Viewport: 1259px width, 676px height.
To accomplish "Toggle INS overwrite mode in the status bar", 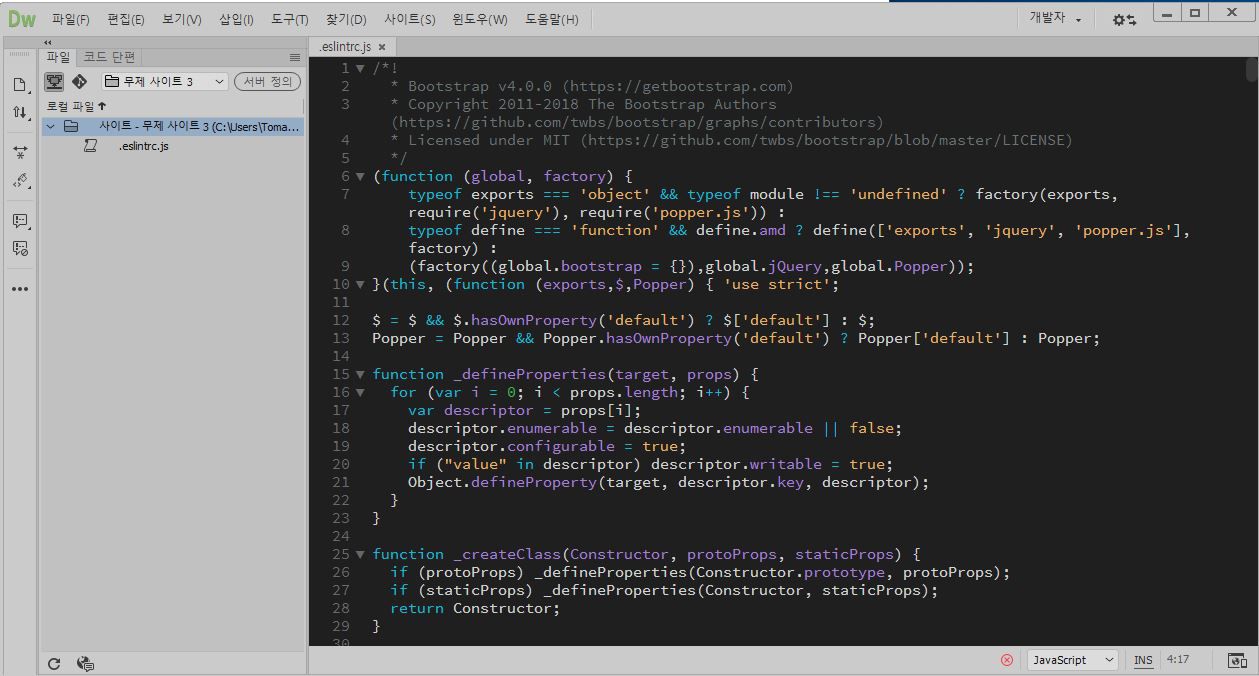I will (x=1143, y=660).
